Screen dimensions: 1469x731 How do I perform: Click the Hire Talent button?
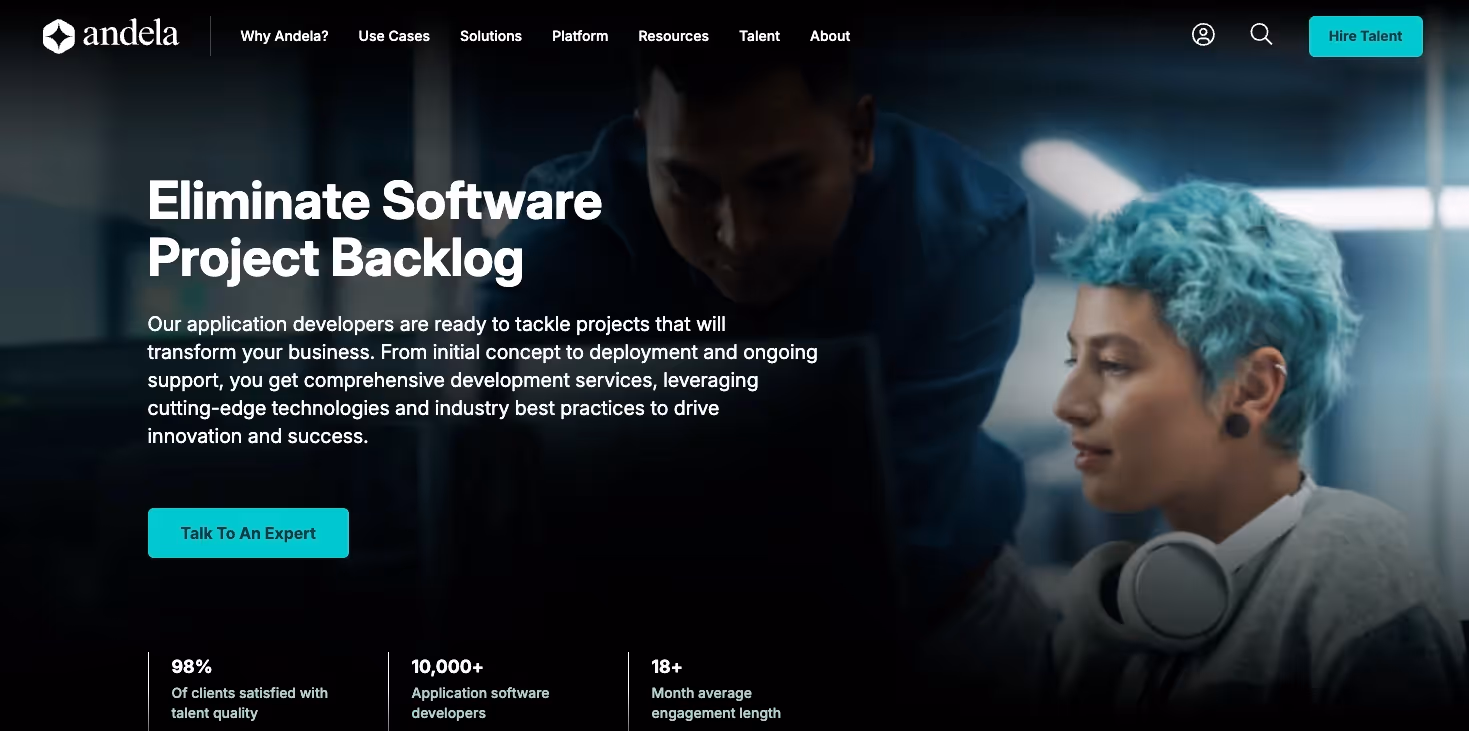pos(1365,36)
